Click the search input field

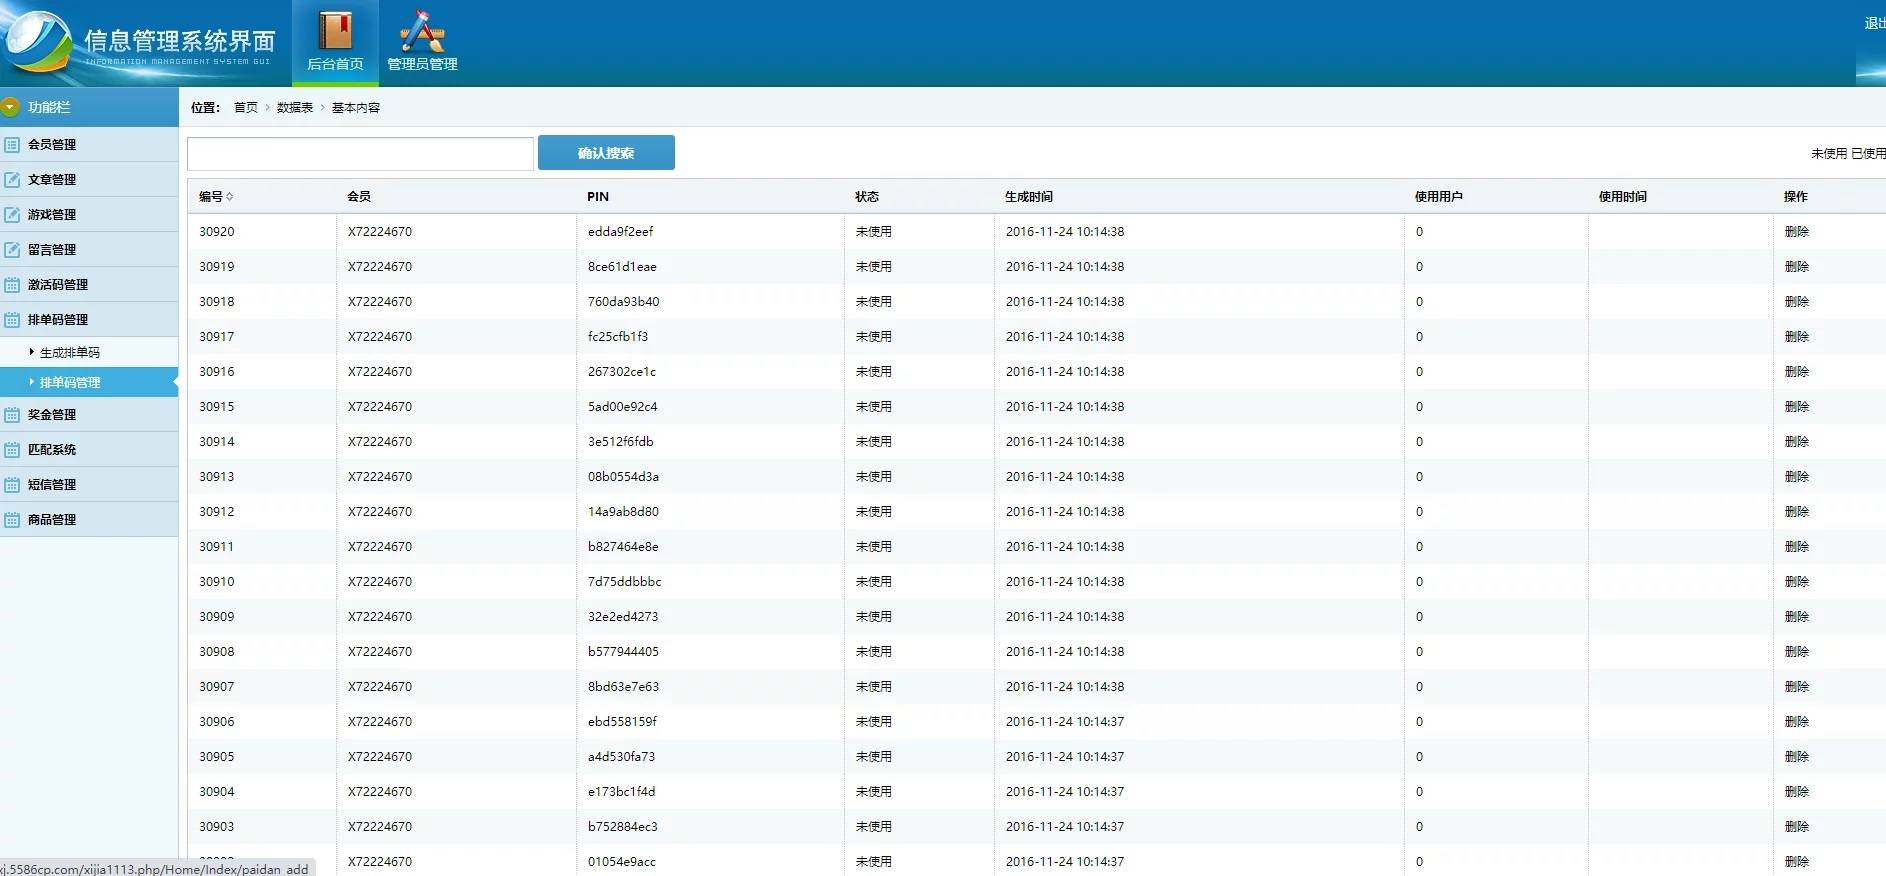pos(360,154)
